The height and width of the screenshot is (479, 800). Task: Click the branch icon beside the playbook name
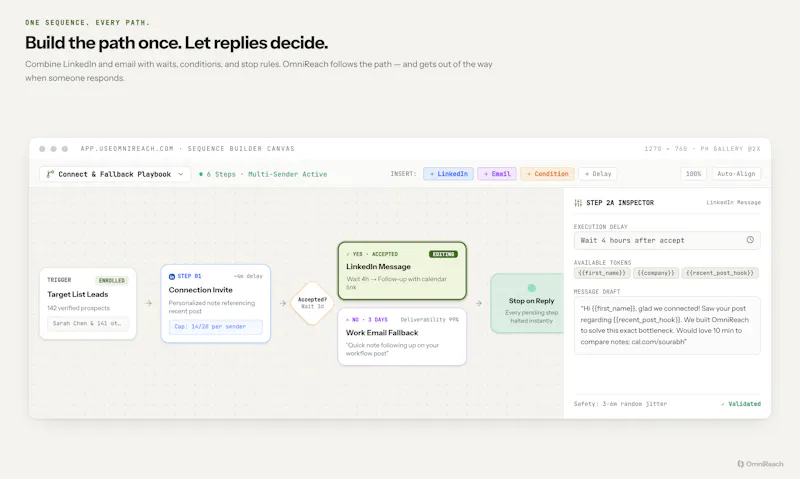[50, 174]
